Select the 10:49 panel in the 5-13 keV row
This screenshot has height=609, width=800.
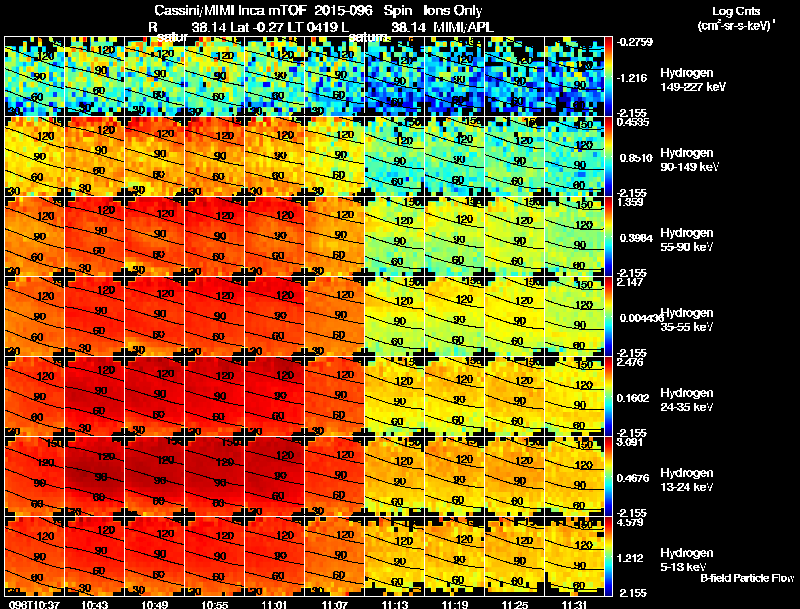pyautogui.click(x=155, y=557)
